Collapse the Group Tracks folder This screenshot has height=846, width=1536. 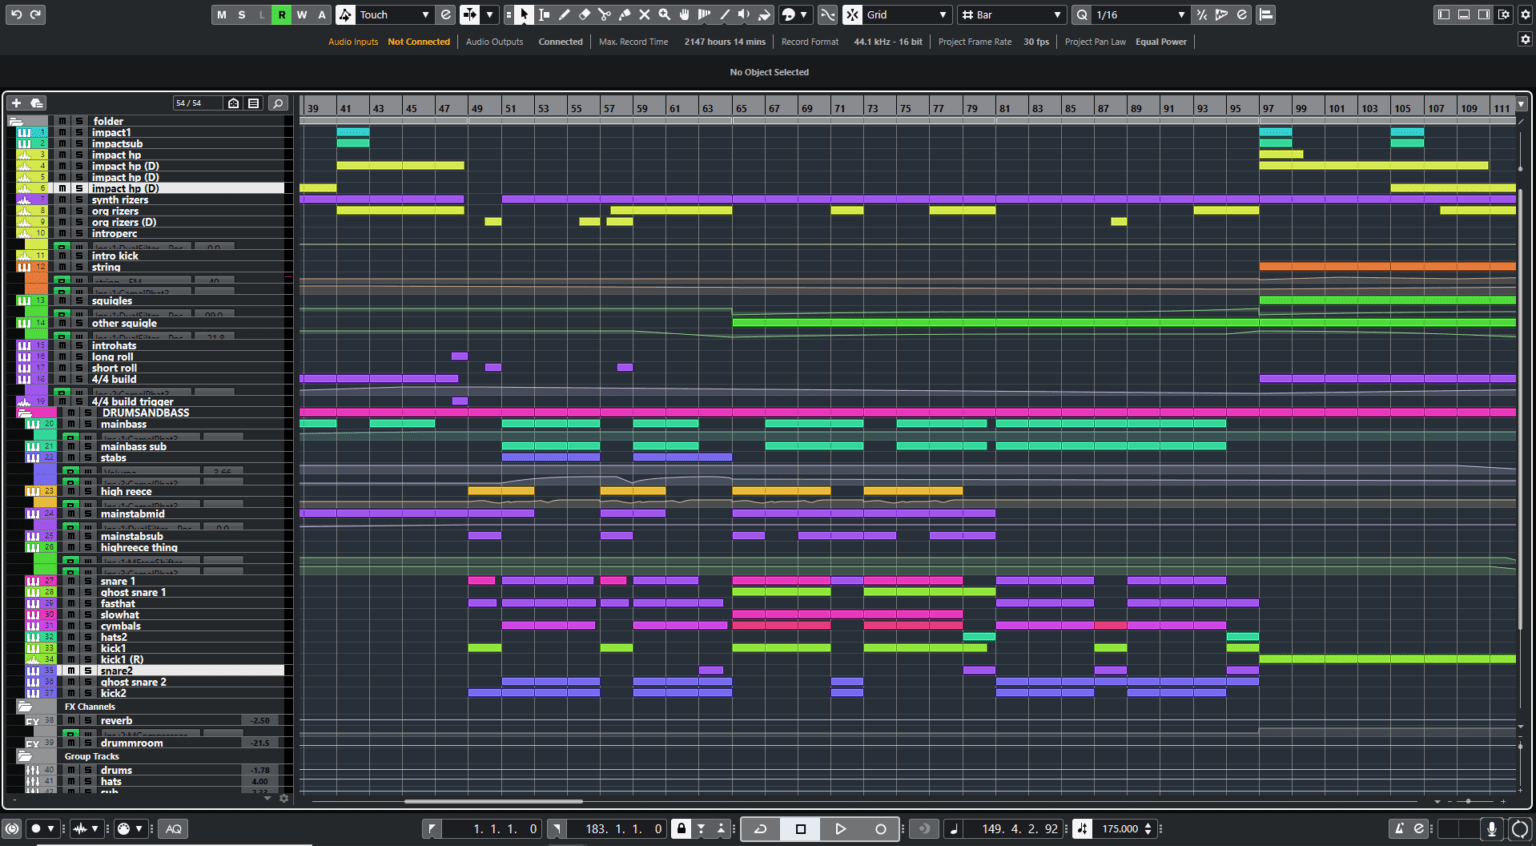(24, 757)
